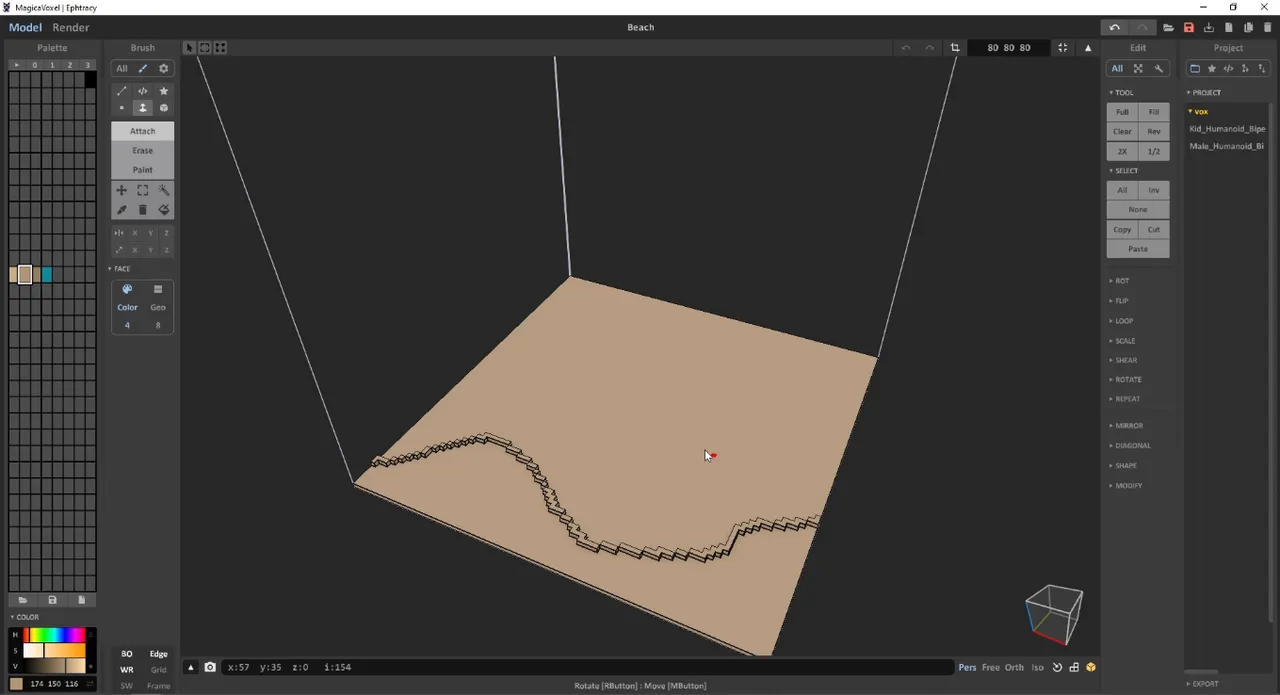Collapse the vox folder in Project
1280x695 pixels.
point(1198,112)
